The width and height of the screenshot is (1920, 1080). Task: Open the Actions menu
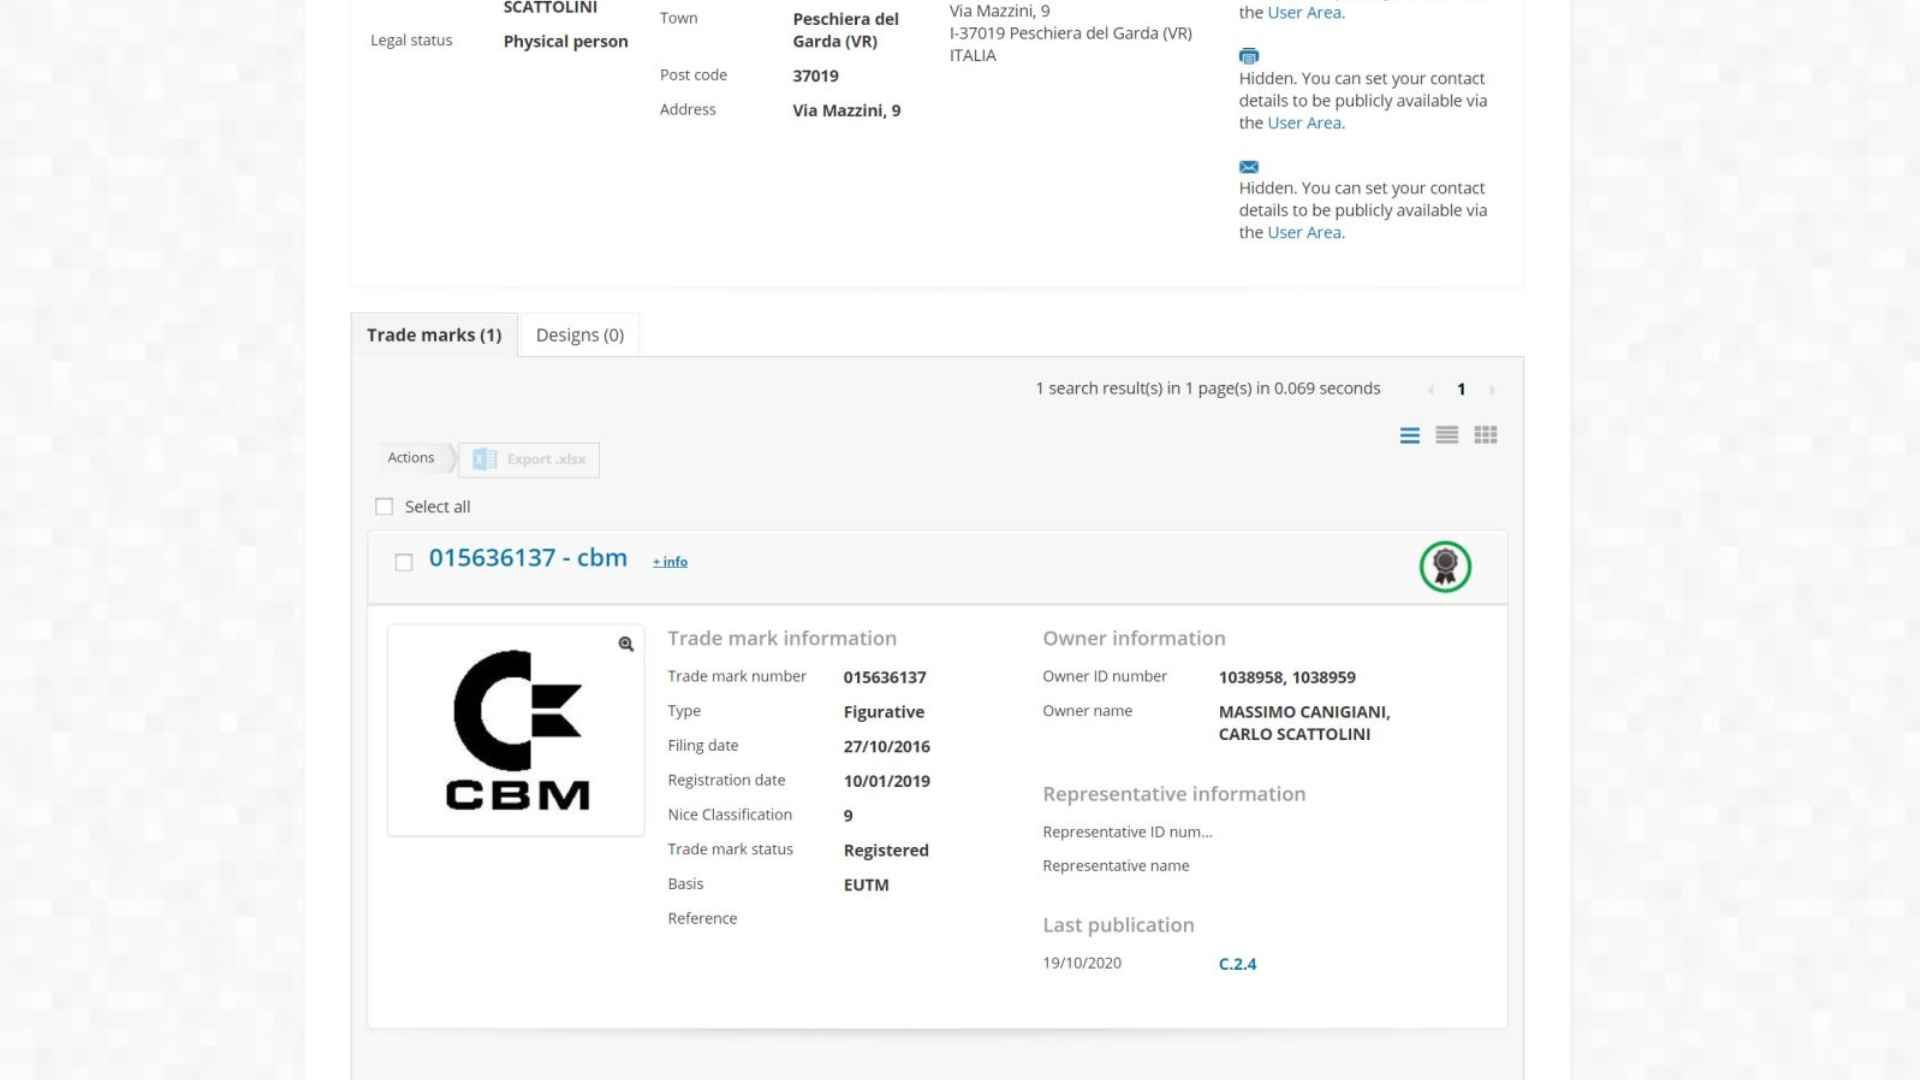tap(411, 458)
